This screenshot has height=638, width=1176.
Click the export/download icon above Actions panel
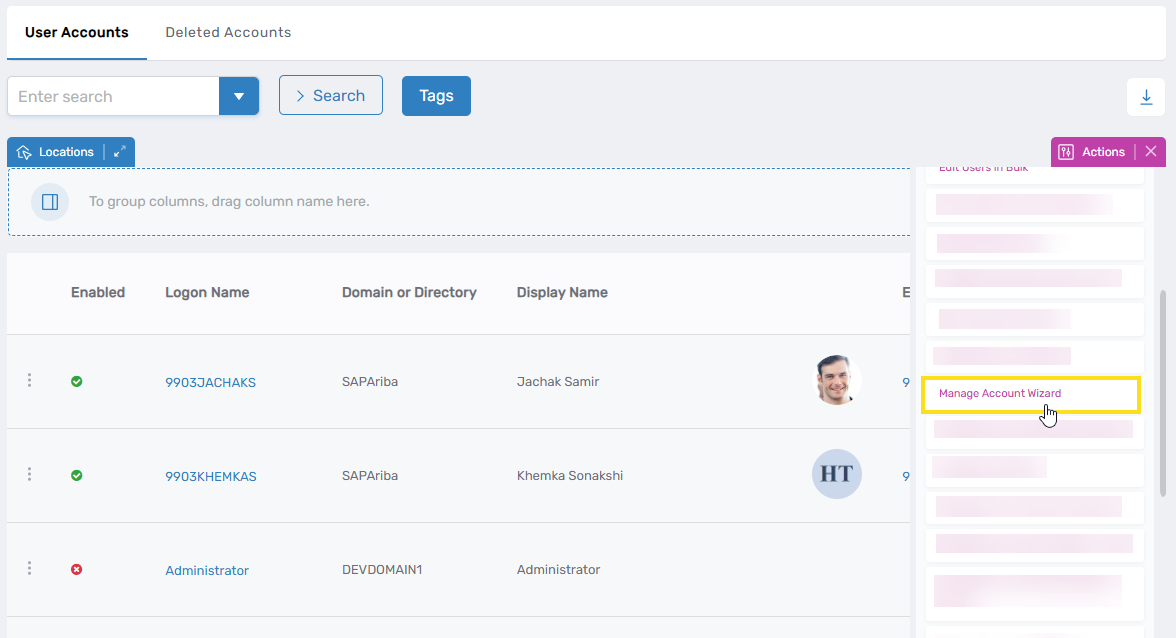click(1146, 96)
